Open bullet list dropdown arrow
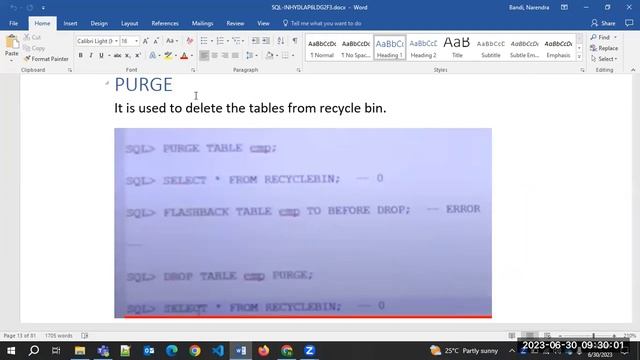640x360 pixels. 212,41
